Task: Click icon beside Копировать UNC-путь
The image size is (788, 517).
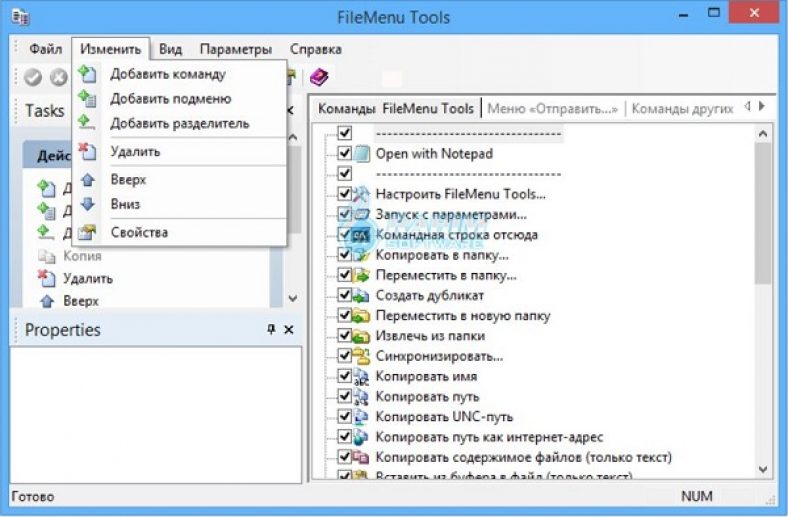Action: tap(361, 417)
